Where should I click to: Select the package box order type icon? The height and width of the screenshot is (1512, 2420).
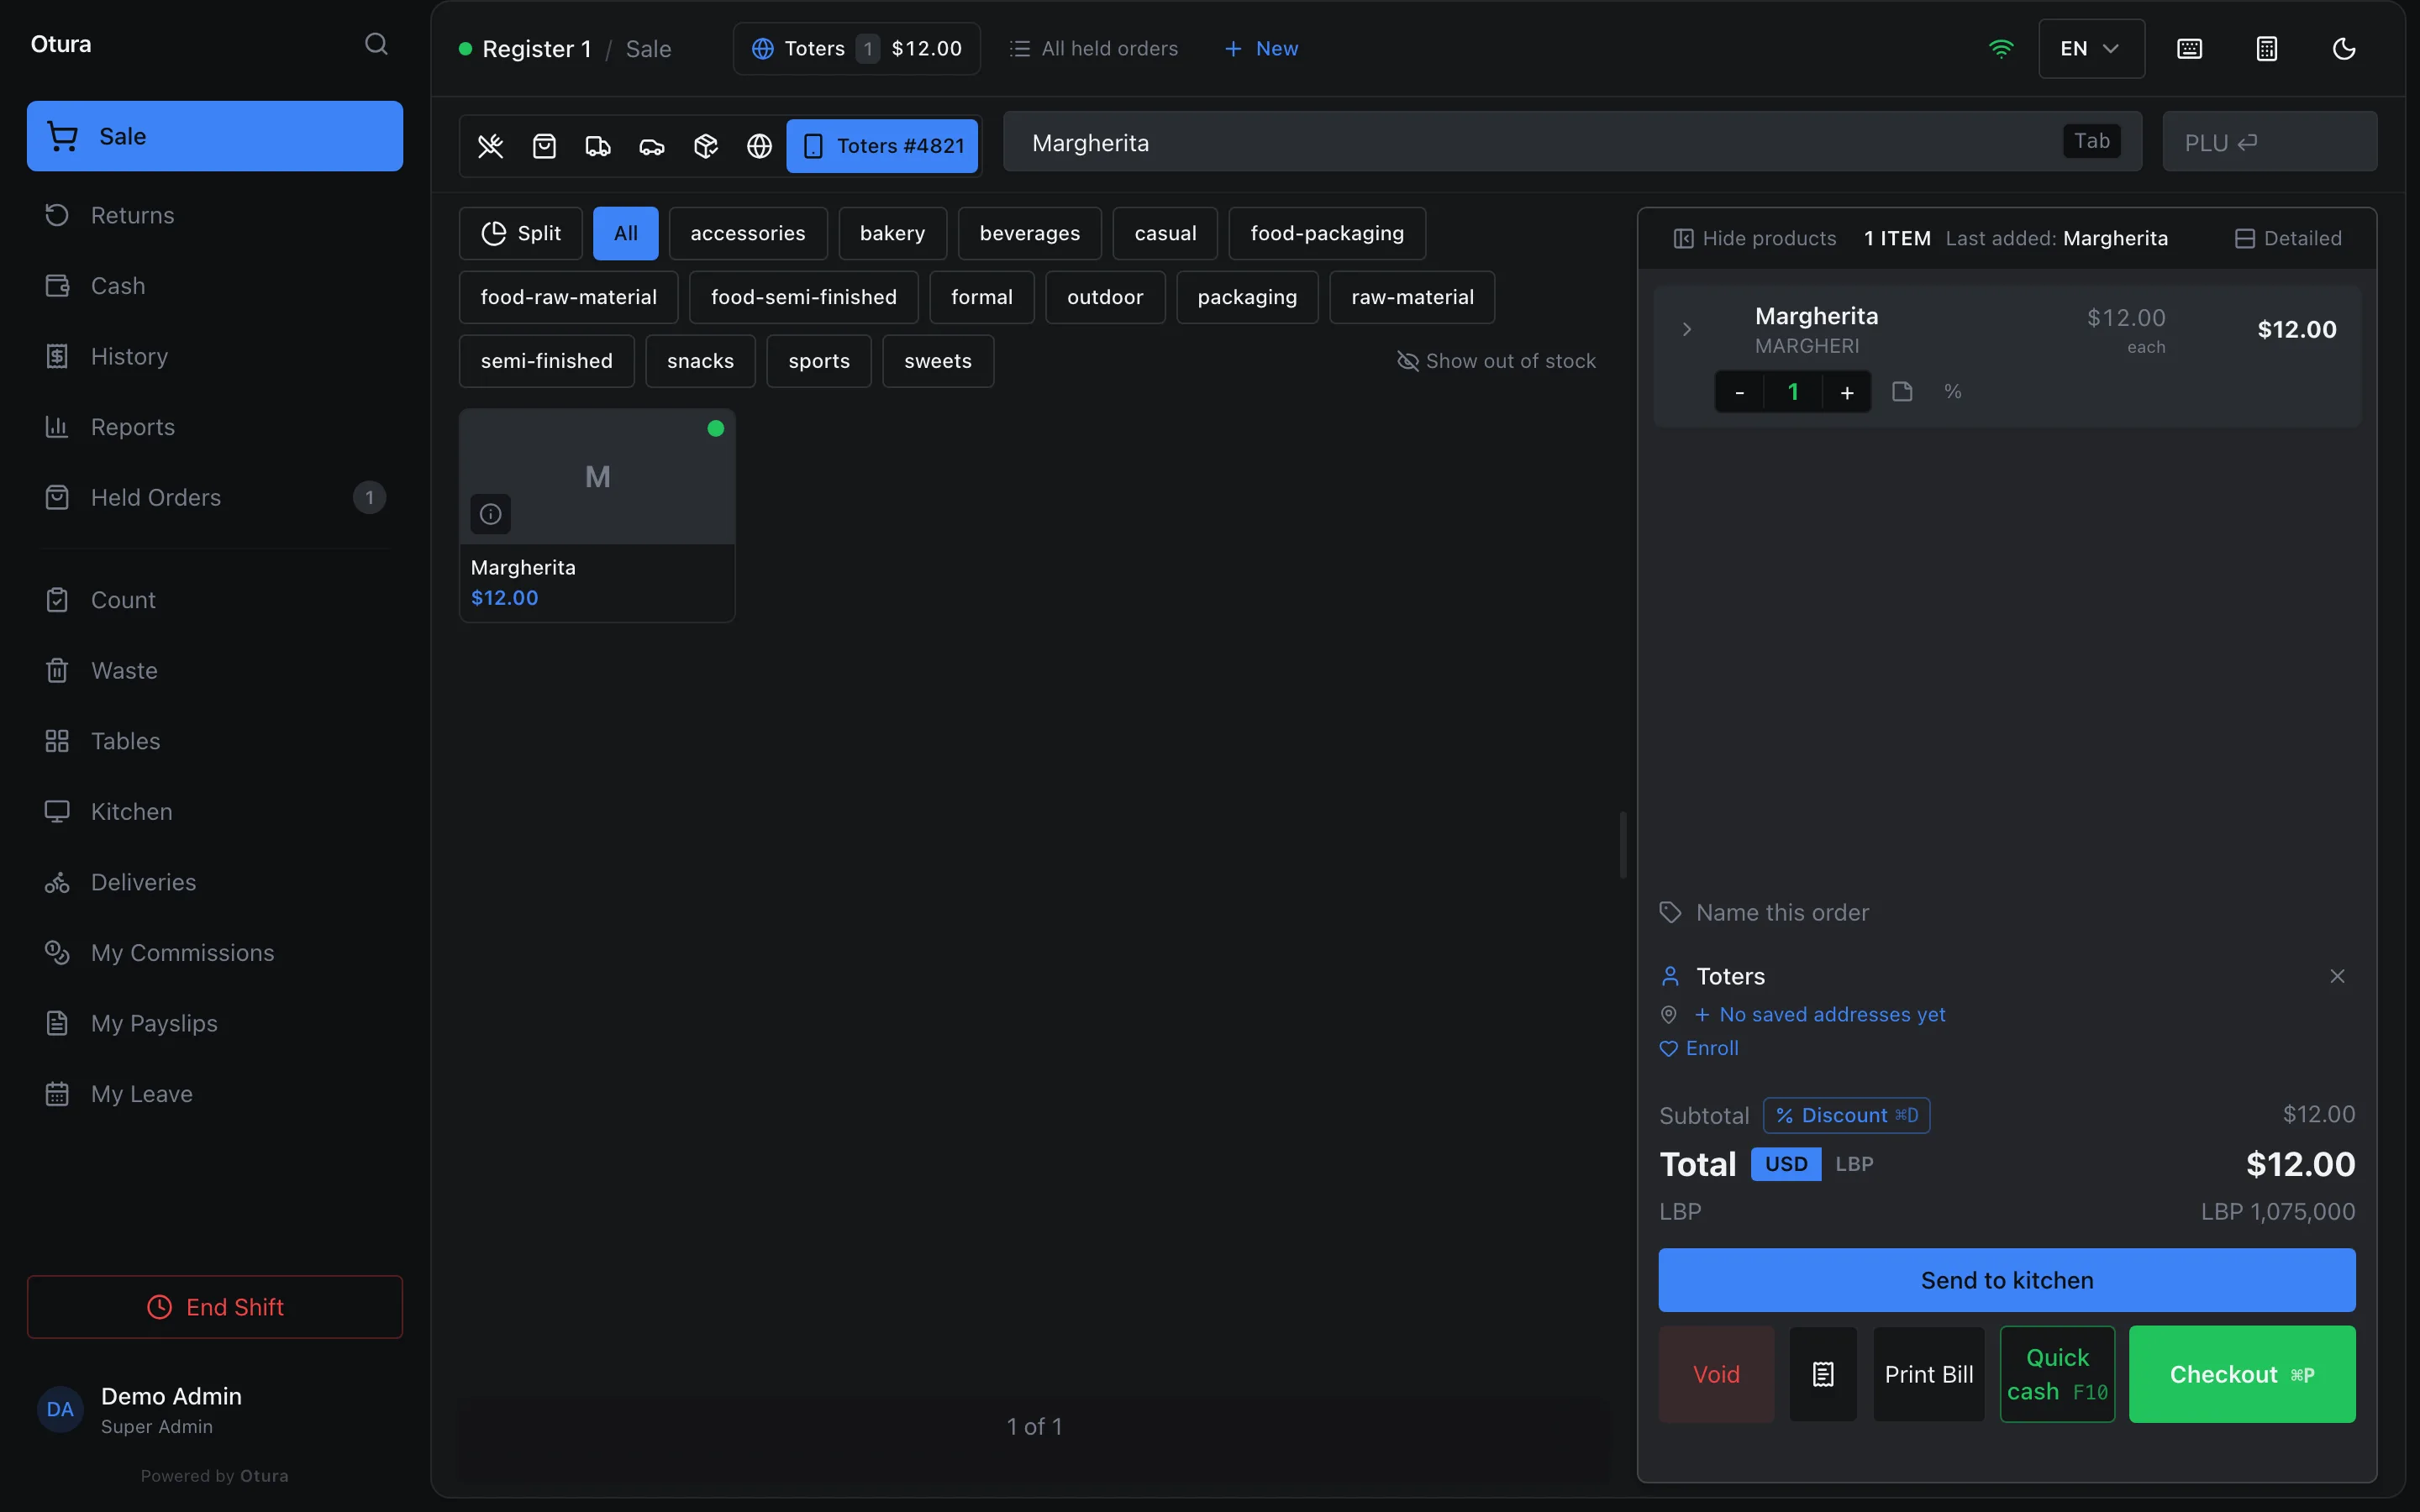point(706,146)
